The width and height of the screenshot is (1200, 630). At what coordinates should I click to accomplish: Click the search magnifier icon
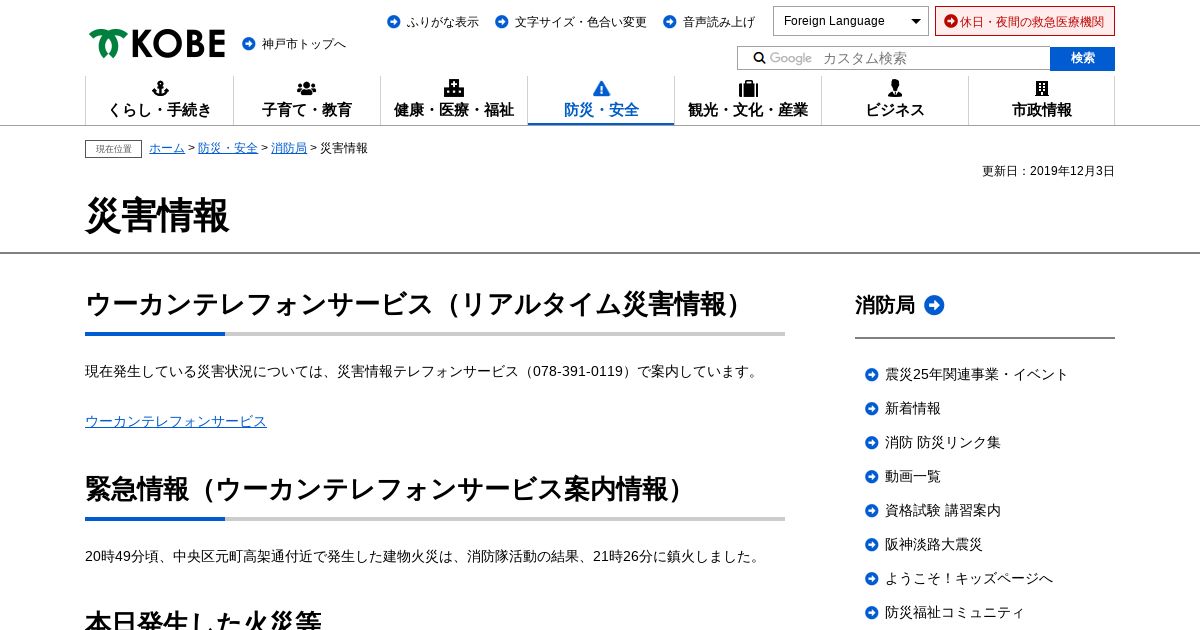(x=759, y=58)
